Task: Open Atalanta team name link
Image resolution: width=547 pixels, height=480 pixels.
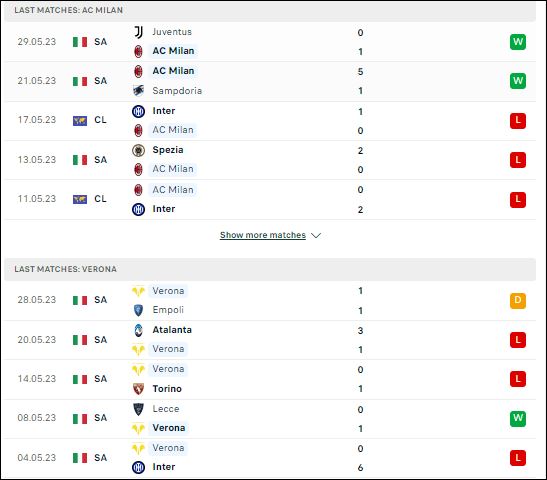Action: (172, 330)
